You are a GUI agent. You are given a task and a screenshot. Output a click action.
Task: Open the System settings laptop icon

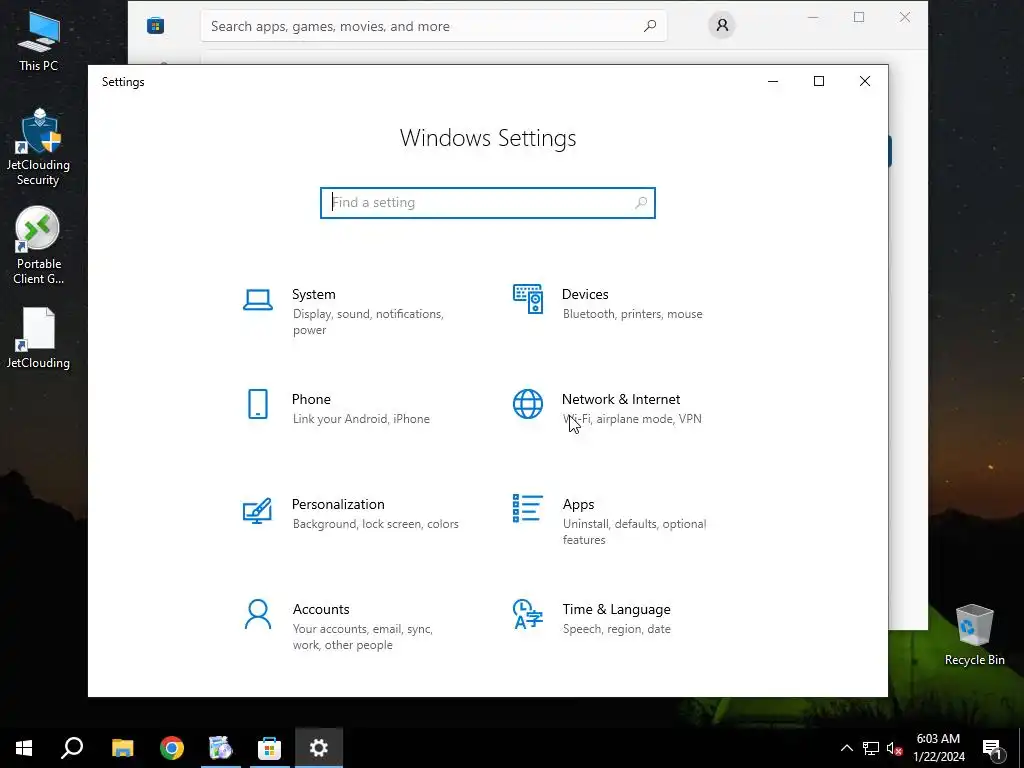pos(258,300)
